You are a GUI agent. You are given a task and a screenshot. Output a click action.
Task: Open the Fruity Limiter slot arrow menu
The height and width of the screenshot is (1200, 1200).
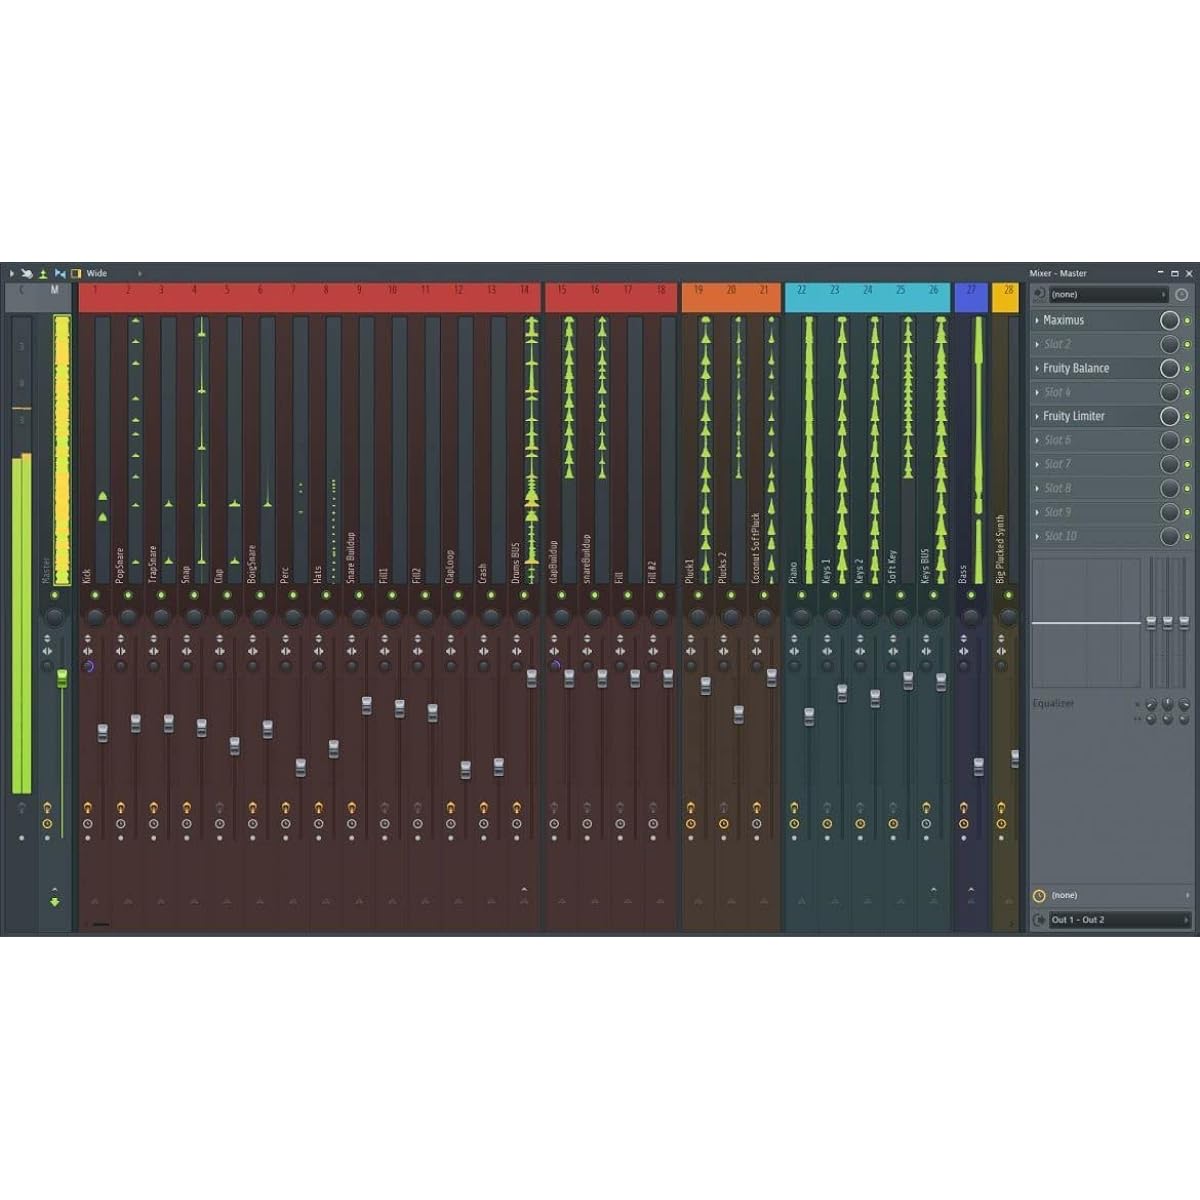coord(1037,416)
